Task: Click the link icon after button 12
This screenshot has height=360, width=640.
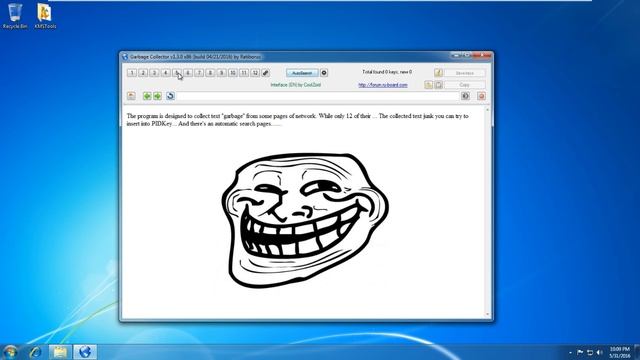Action: tap(265, 73)
